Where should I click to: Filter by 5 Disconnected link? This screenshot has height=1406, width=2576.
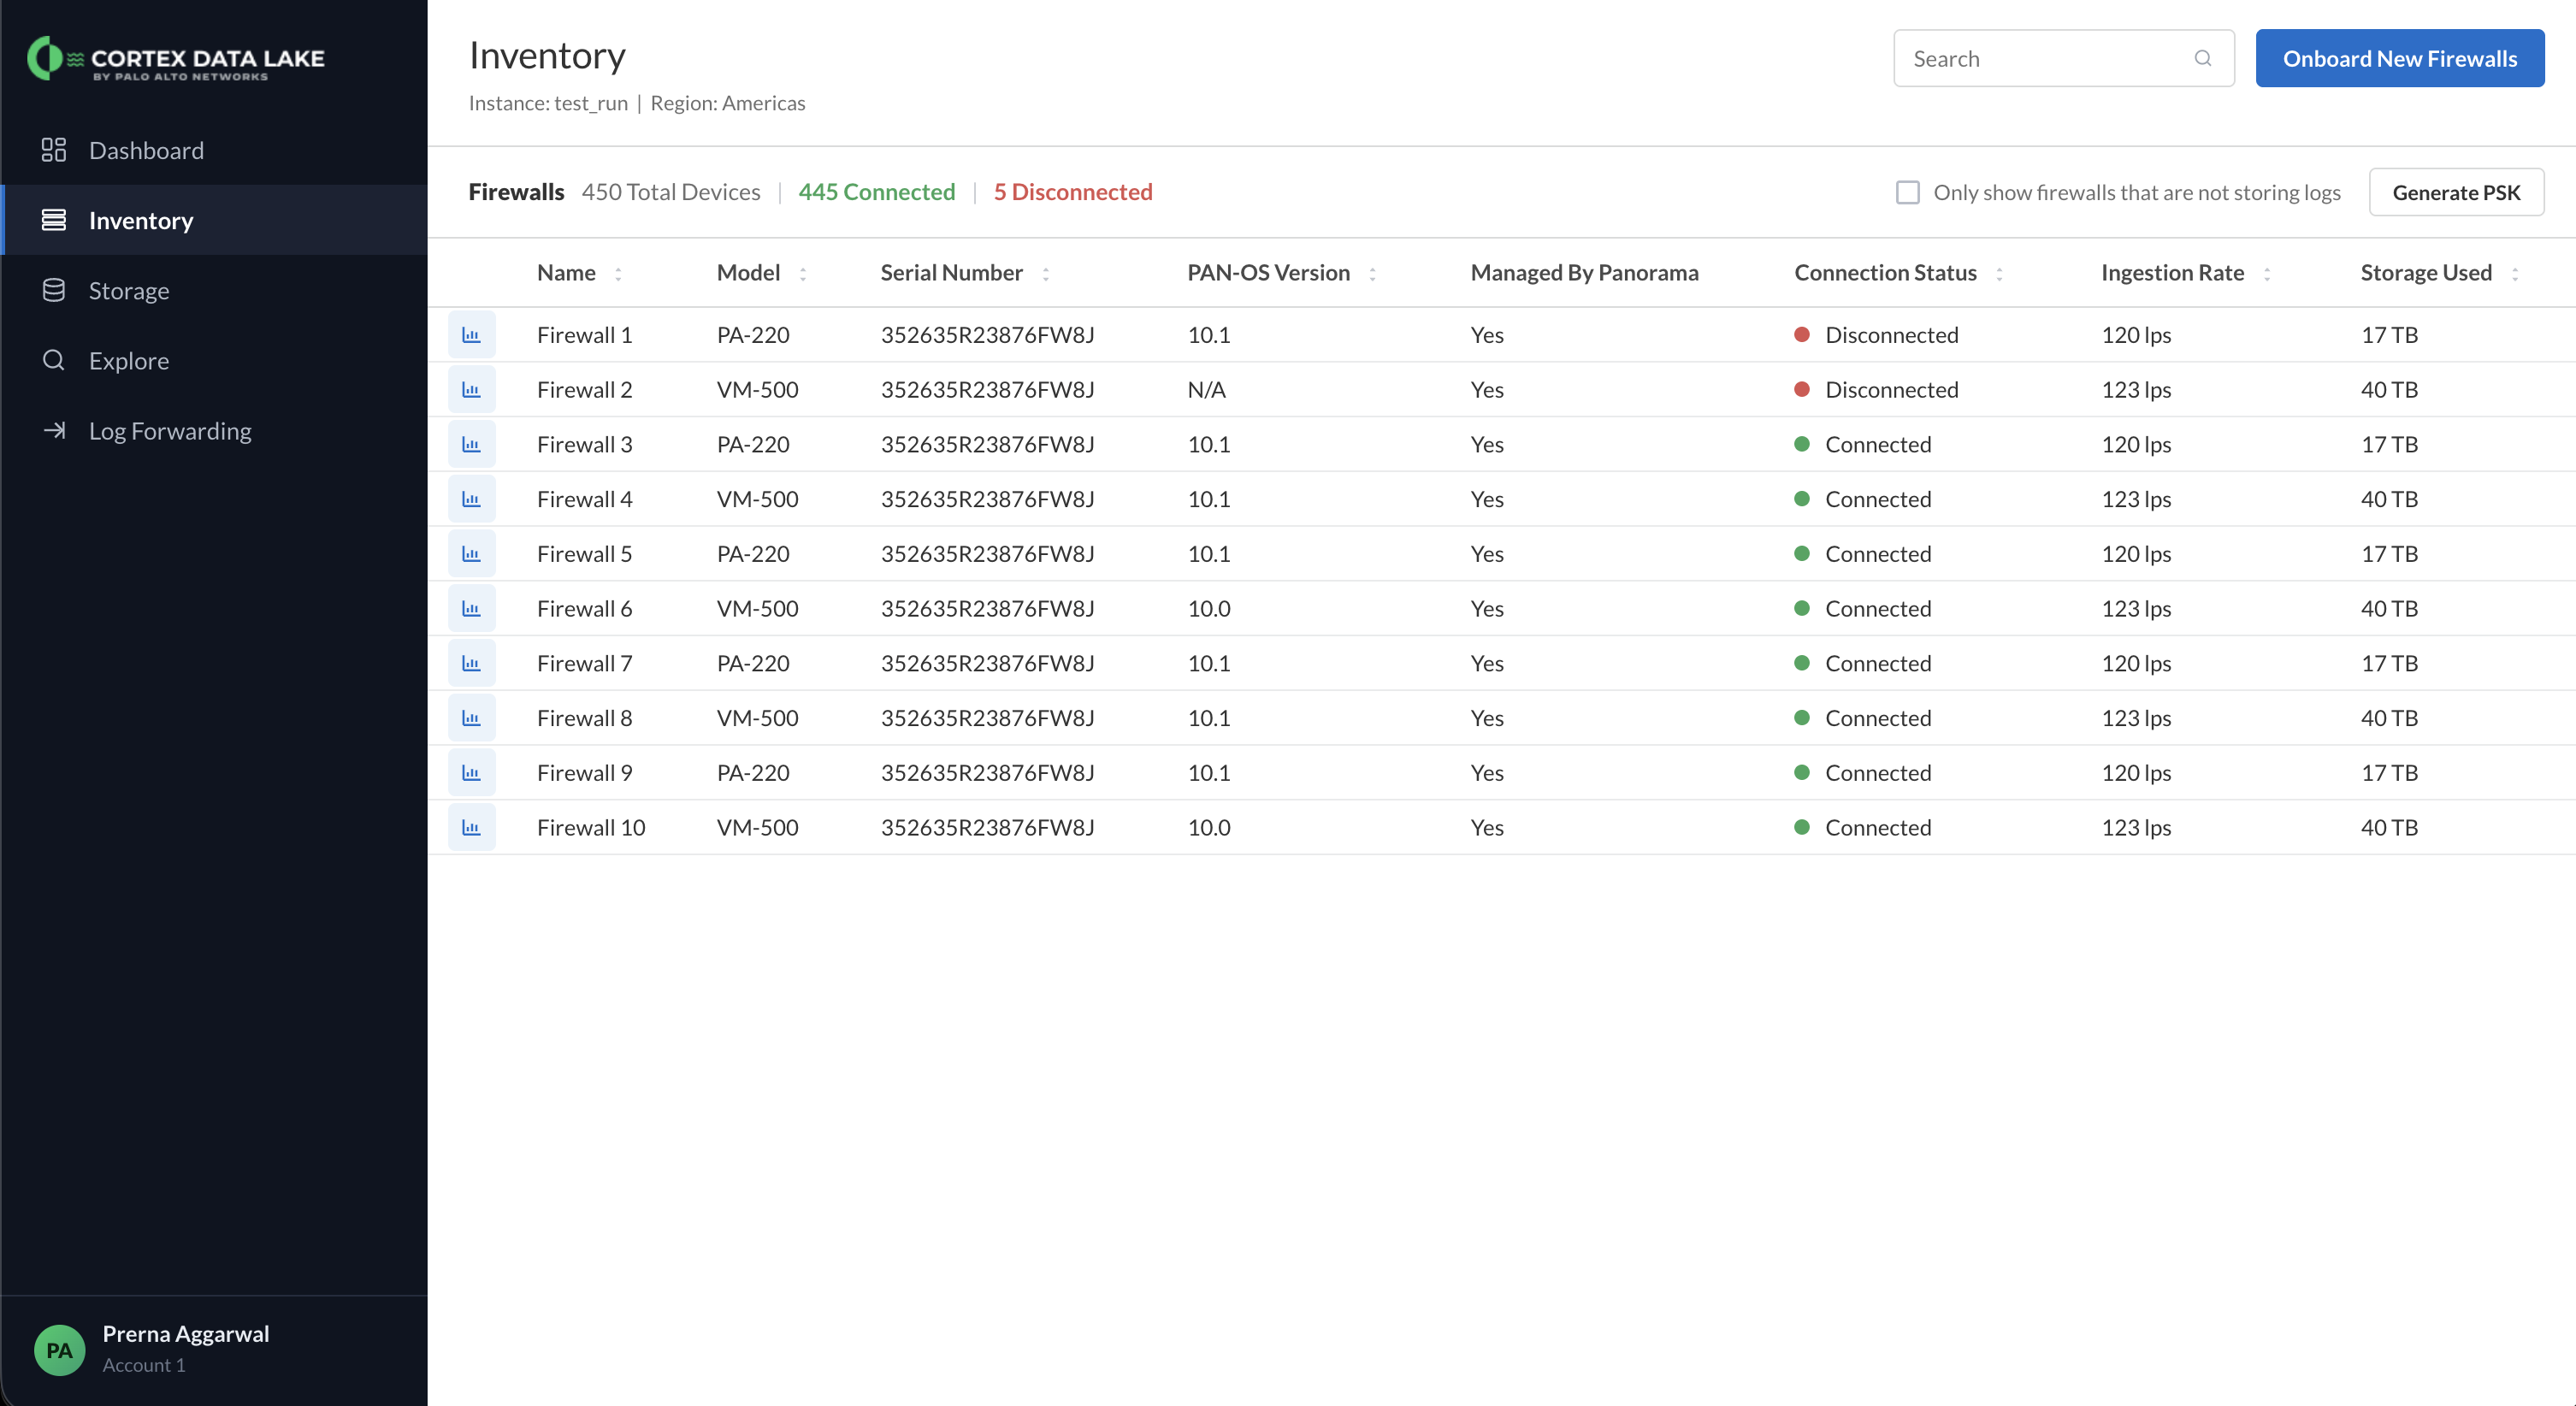point(1073,192)
